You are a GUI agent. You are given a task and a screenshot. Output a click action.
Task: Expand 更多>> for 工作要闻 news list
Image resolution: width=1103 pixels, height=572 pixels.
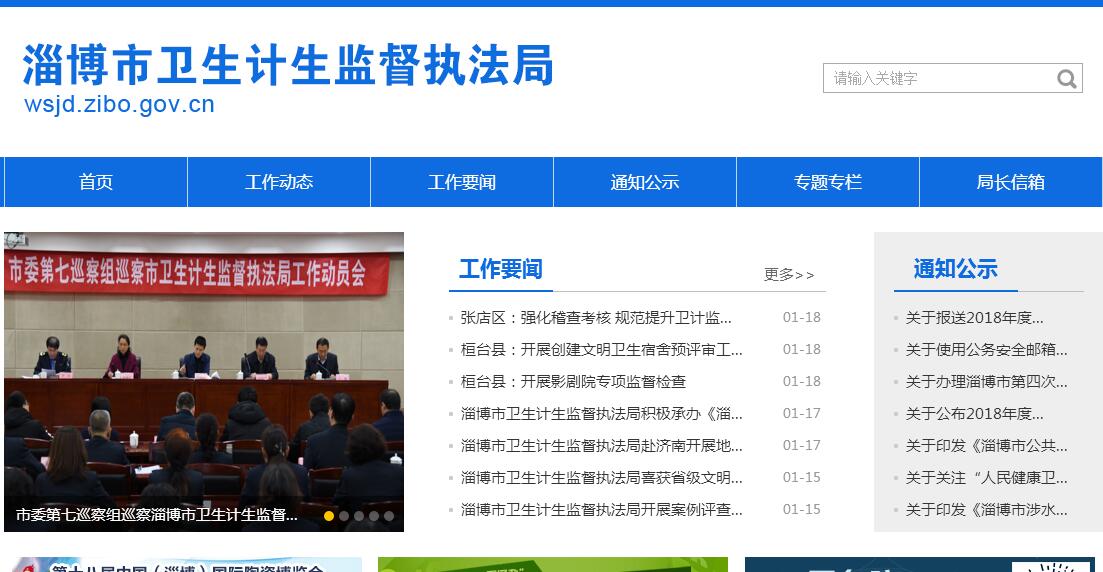click(789, 274)
